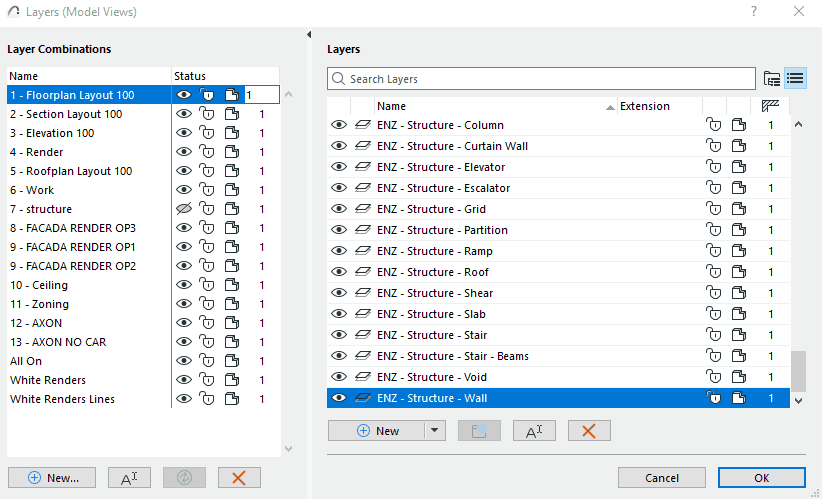Click wireframe status icon for 10 - Ceiling

click(232, 285)
